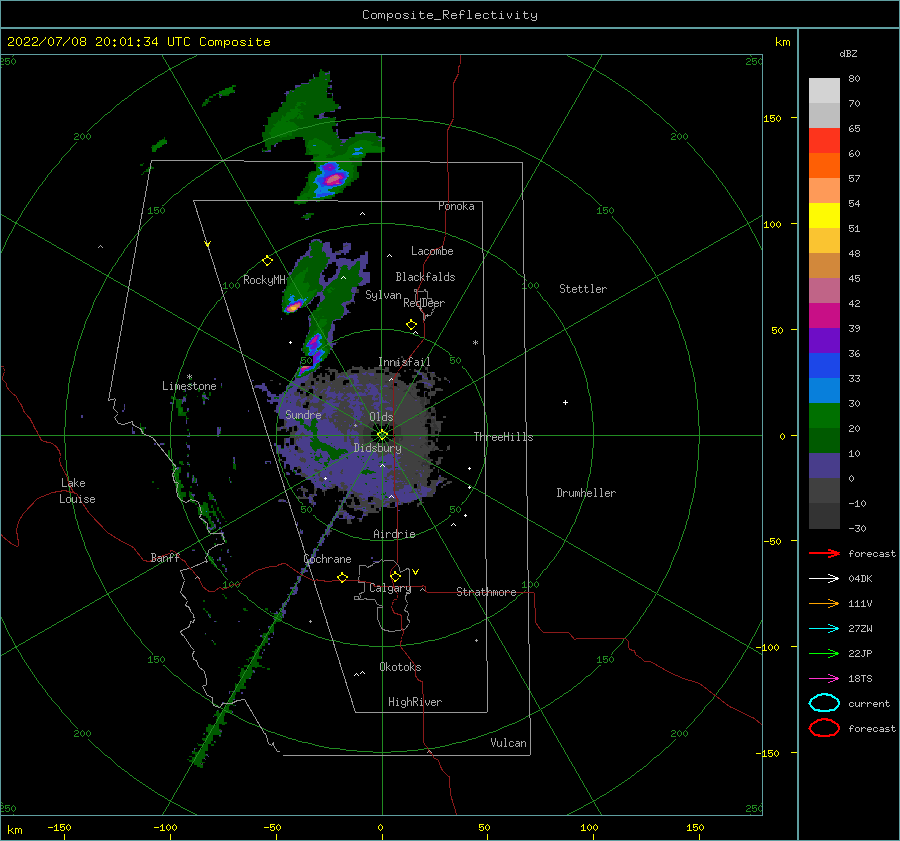The height and width of the screenshot is (841, 900).
Task: Click the bright green 20-30 dBZ swatch
Action: coord(824,416)
